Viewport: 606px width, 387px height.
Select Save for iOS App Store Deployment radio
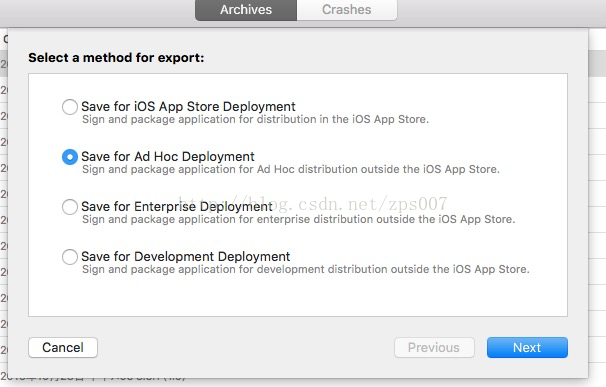click(x=70, y=107)
